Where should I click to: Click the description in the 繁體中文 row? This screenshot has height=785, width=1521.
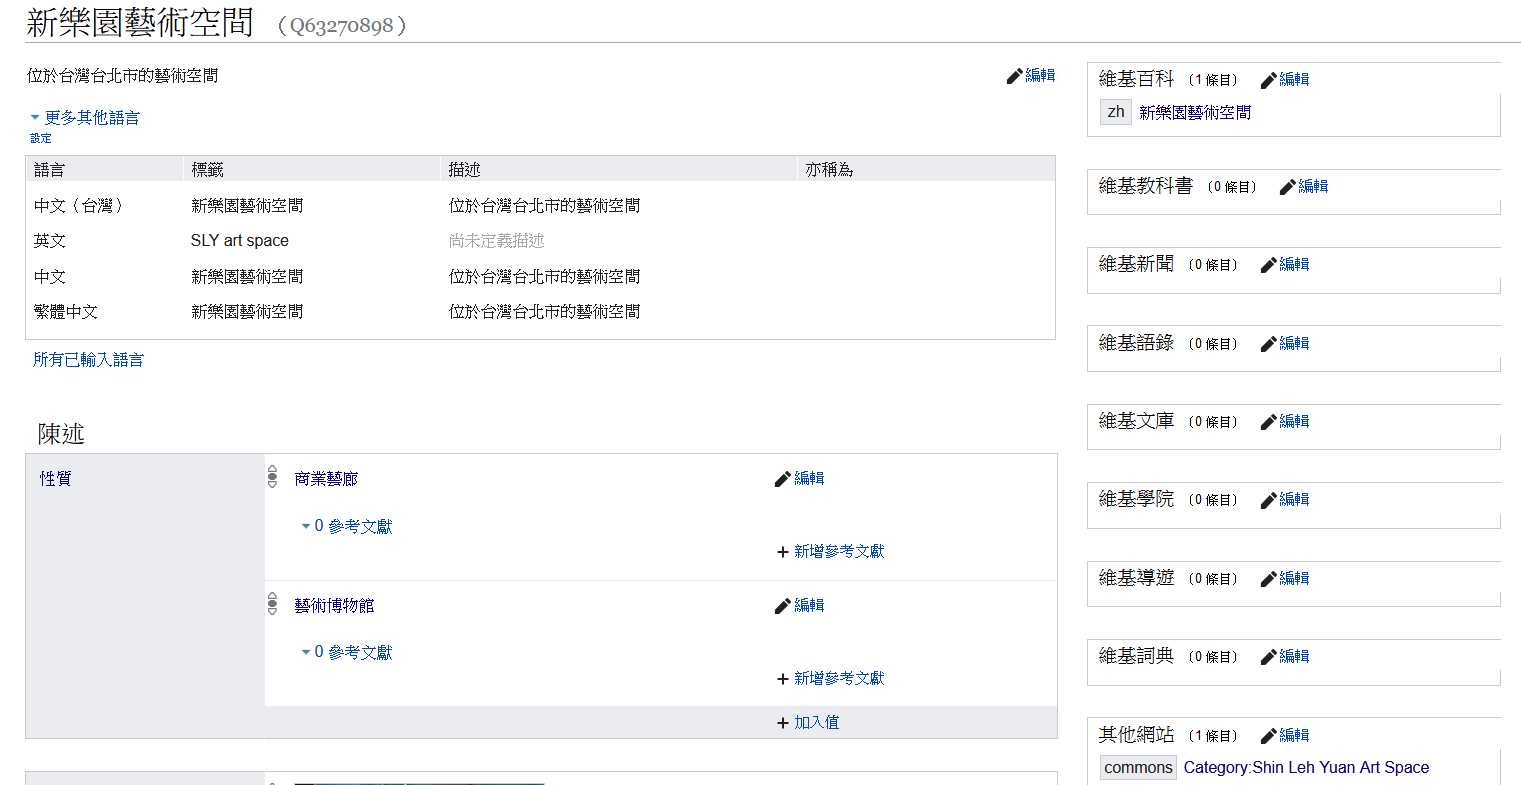point(544,312)
